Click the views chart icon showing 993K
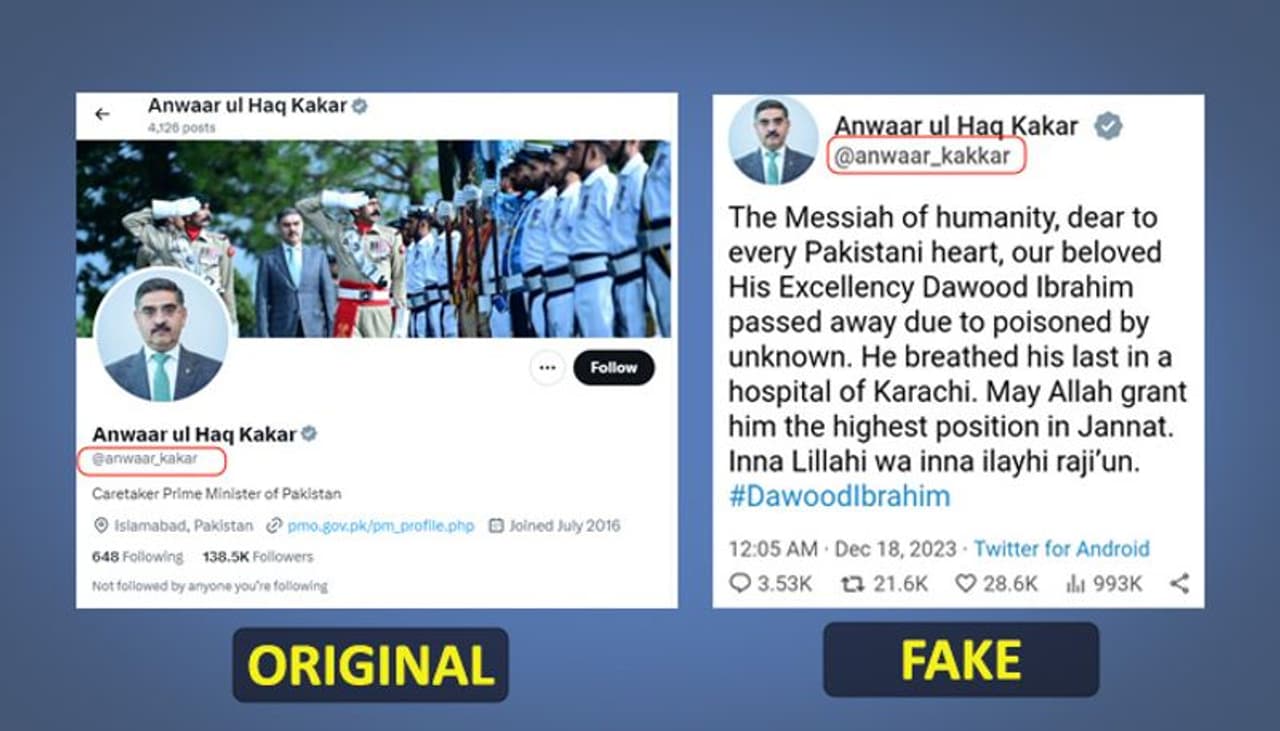Viewport: 1280px width, 731px height. tap(1076, 583)
